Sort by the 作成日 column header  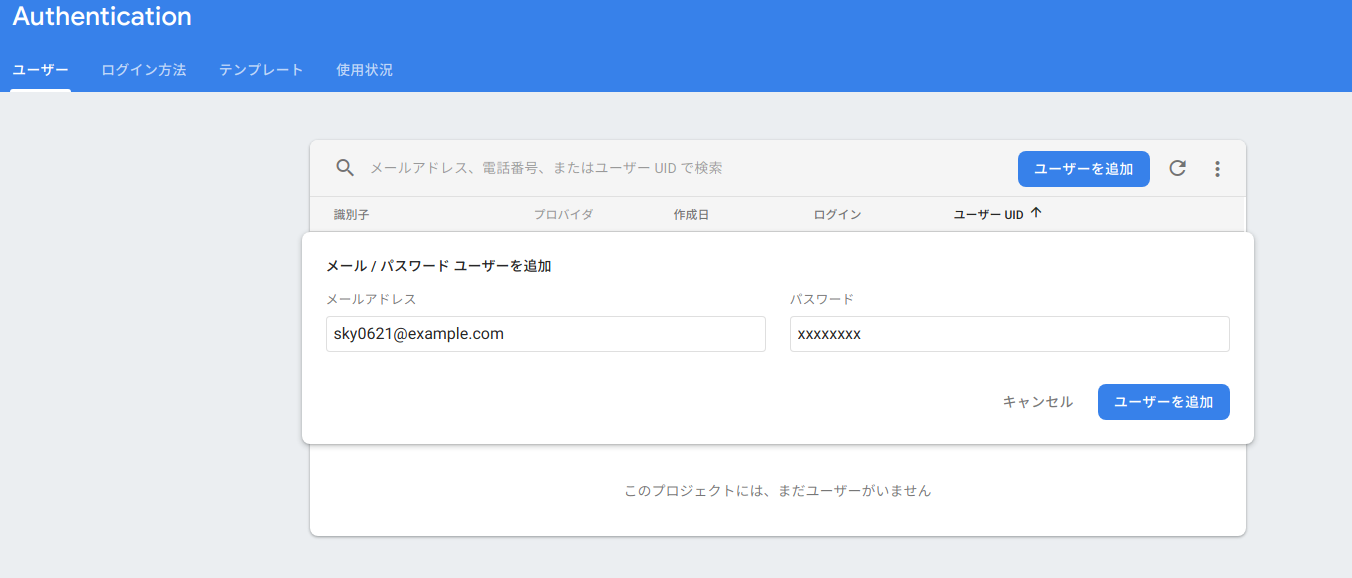coord(690,213)
